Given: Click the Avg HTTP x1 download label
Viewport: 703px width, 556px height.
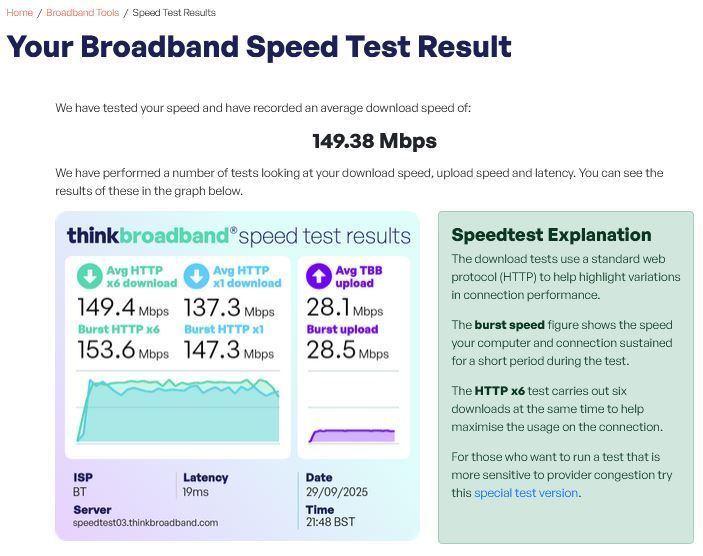Looking at the screenshot, I should (x=247, y=277).
